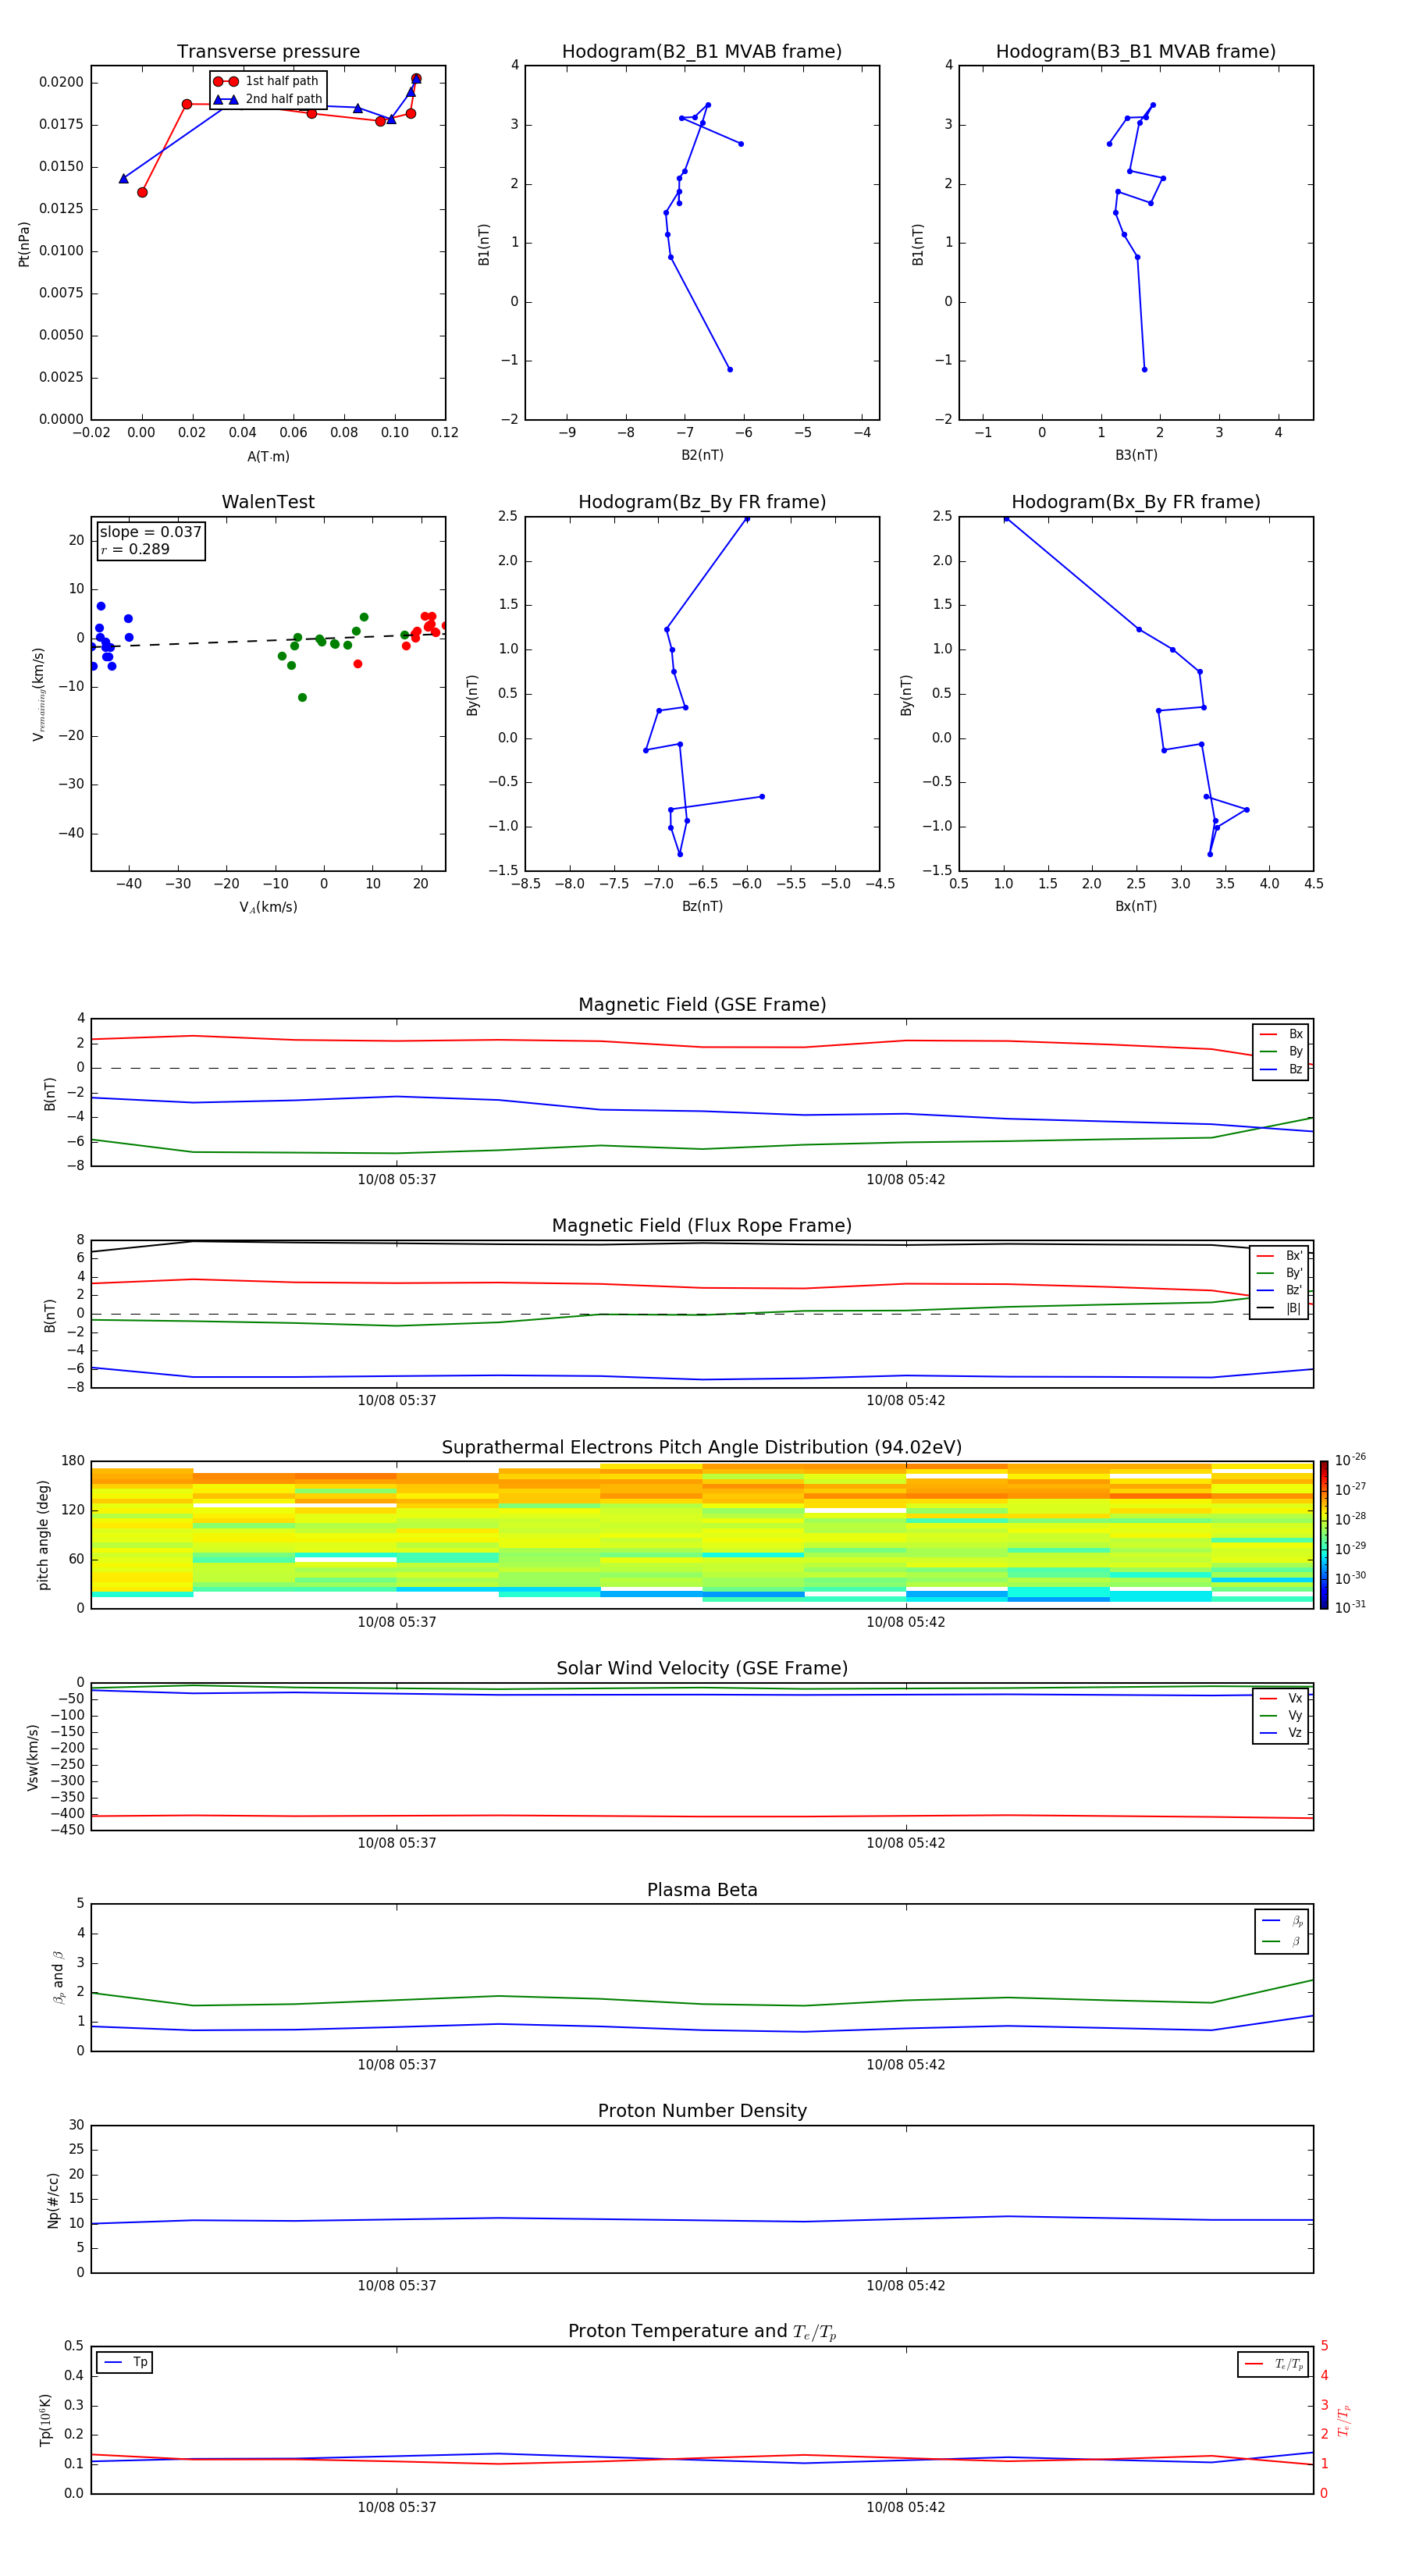
Task: Click the 'Transverse pressure' plot title
Action: (268, 52)
